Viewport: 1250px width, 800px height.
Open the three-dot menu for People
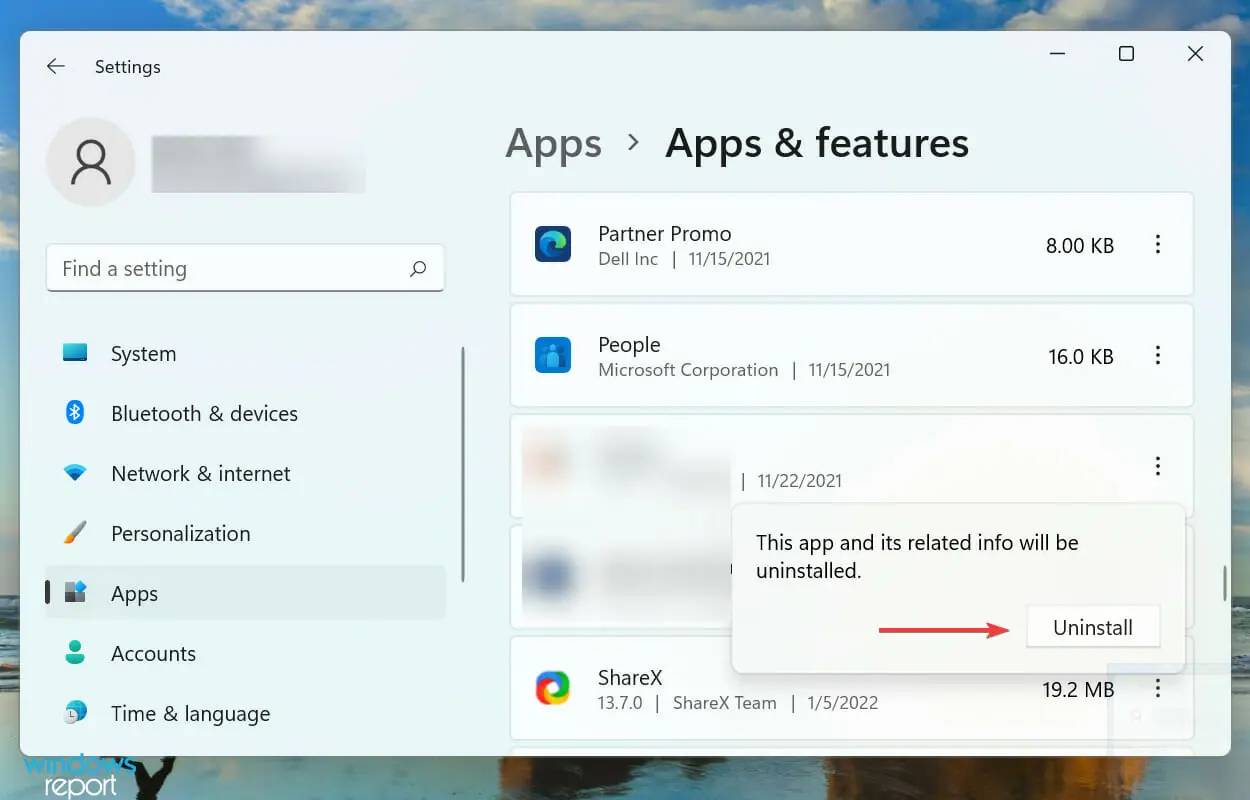[1158, 355]
